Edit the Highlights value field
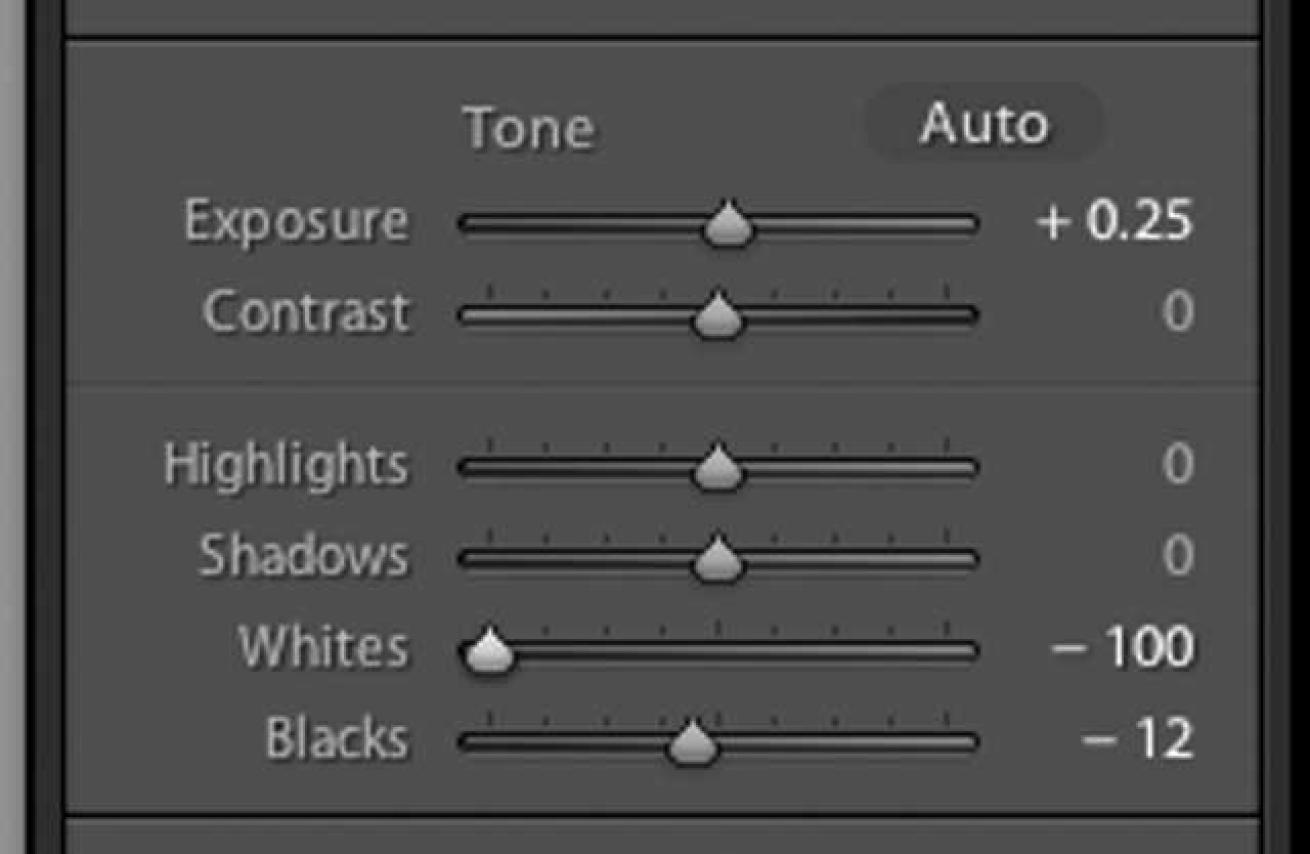Screen dimensions: 1310x854 pos(1178,465)
